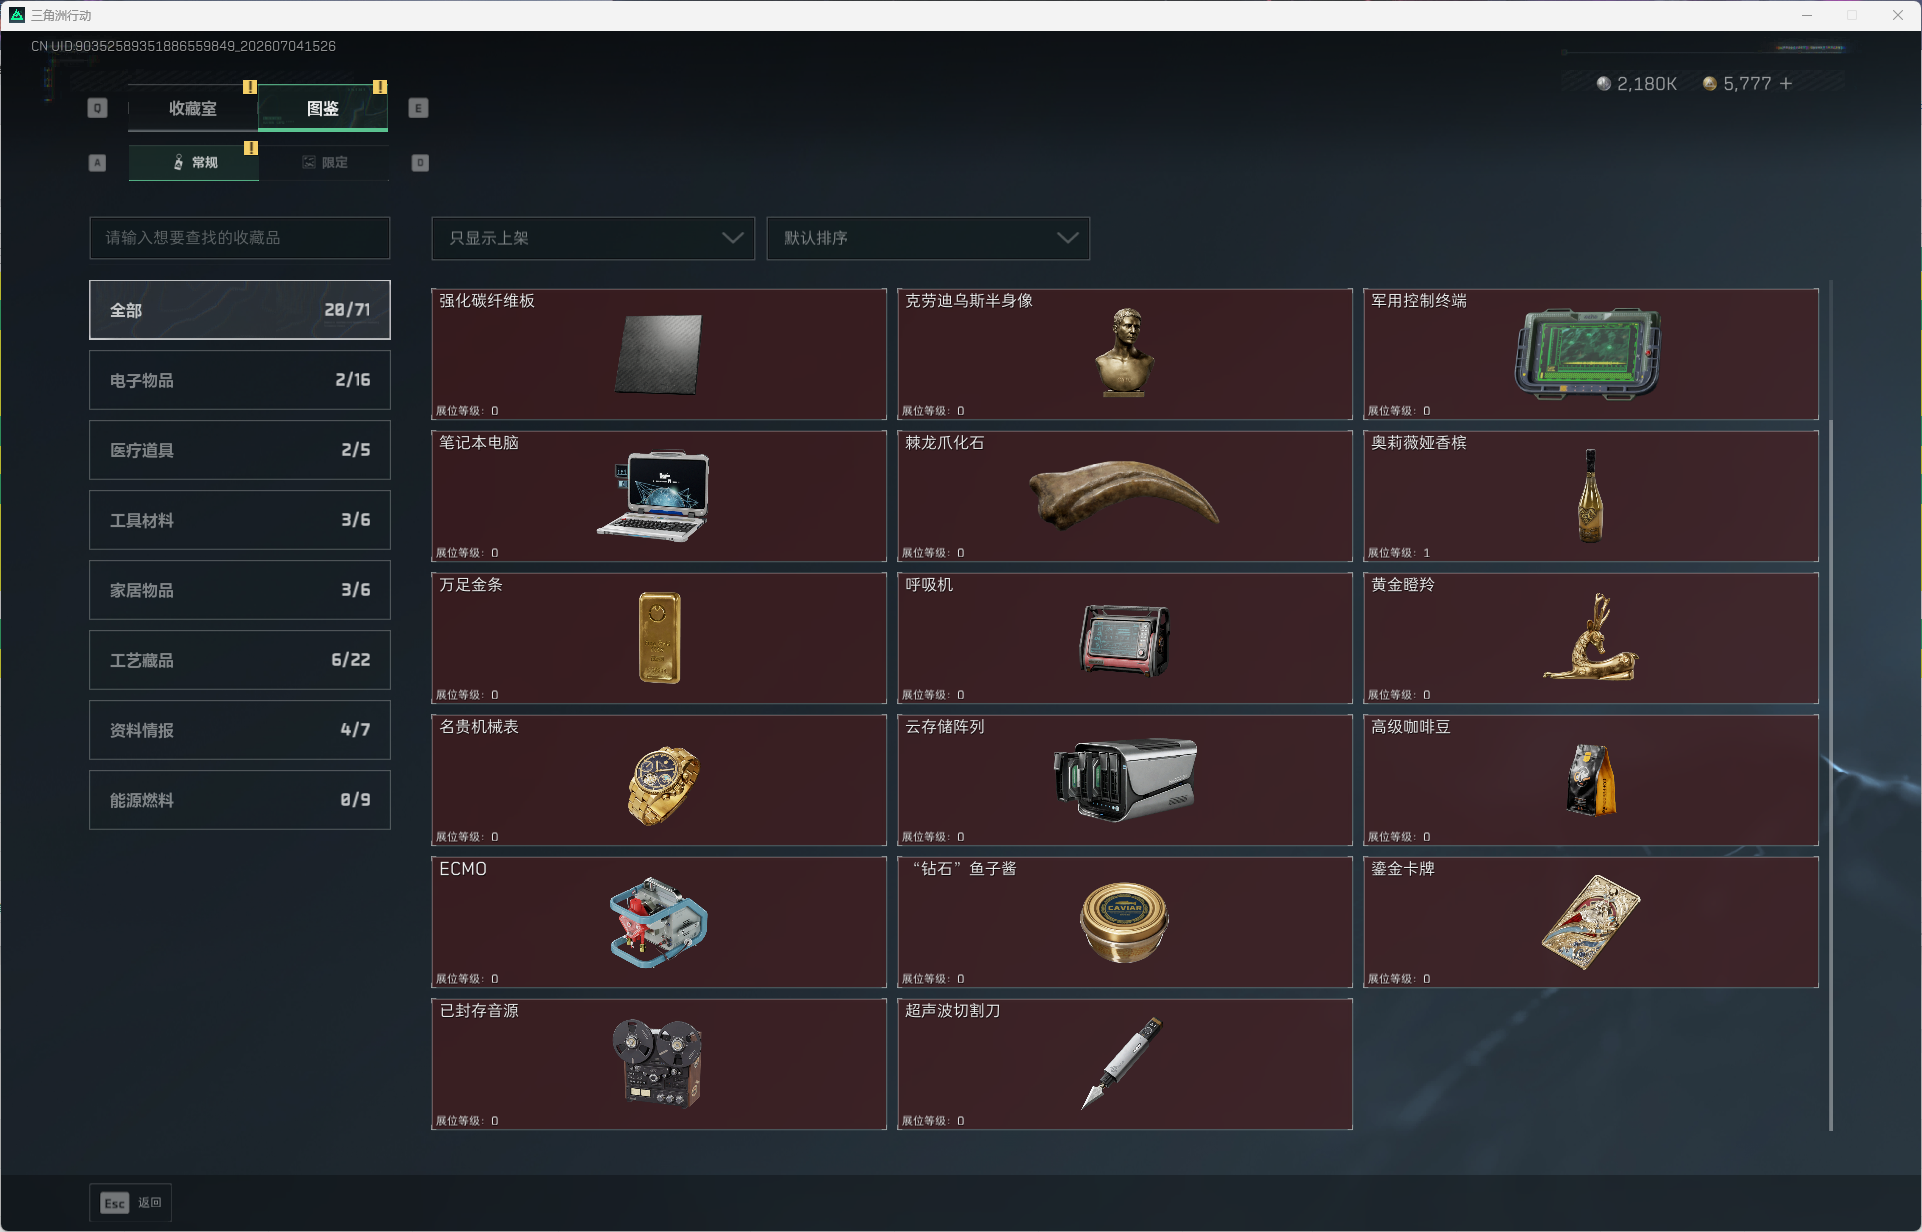Switch to the 图鉴 tab
This screenshot has width=1922, height=1232.
click(323, 108)
